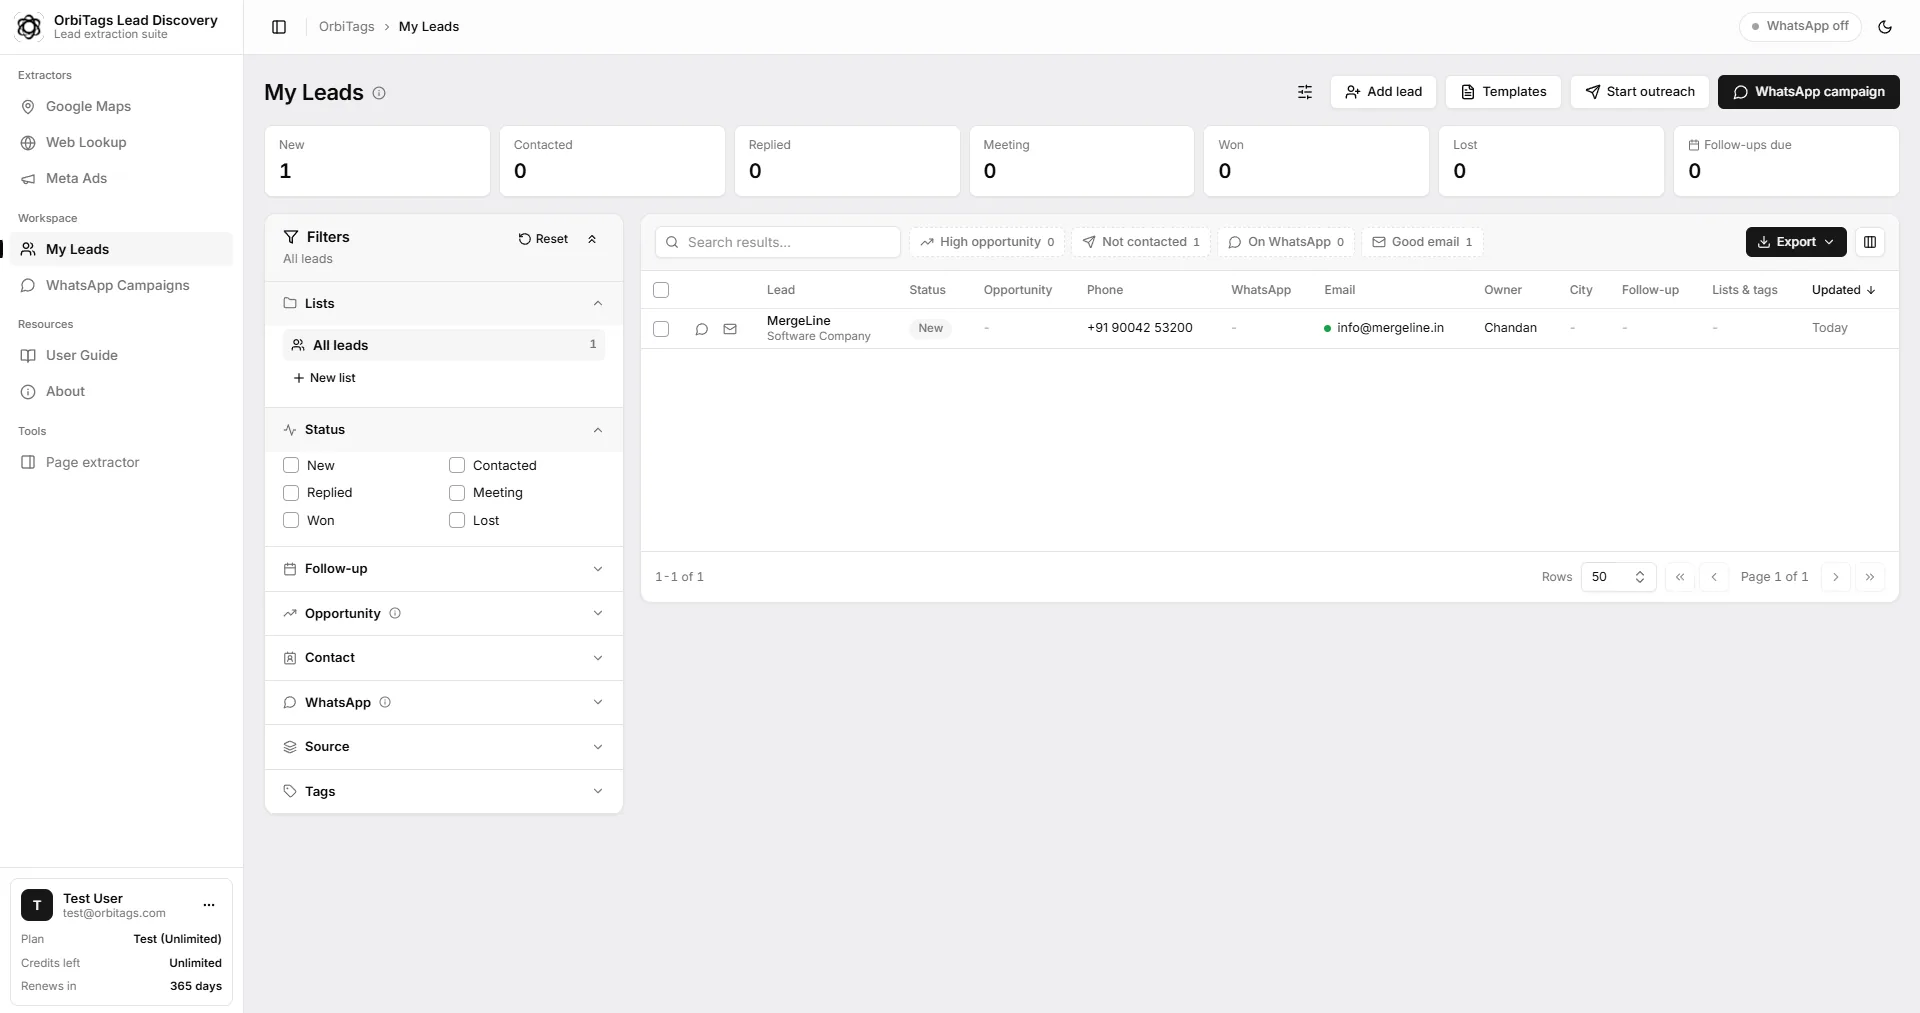Expand the Contact filter section
The width and height of the screenshot is (1920, 1013).
[x=444, y=658]
